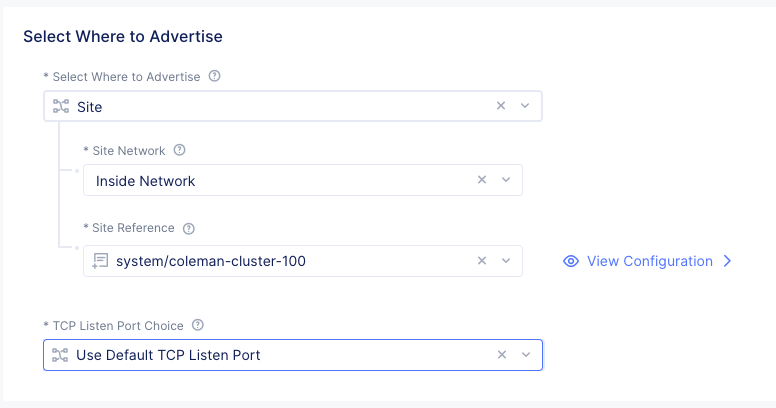Screen dimensions: 776x408
Task: Click help icon beside TCP Listen Port Choice
Action: (198, 325)
